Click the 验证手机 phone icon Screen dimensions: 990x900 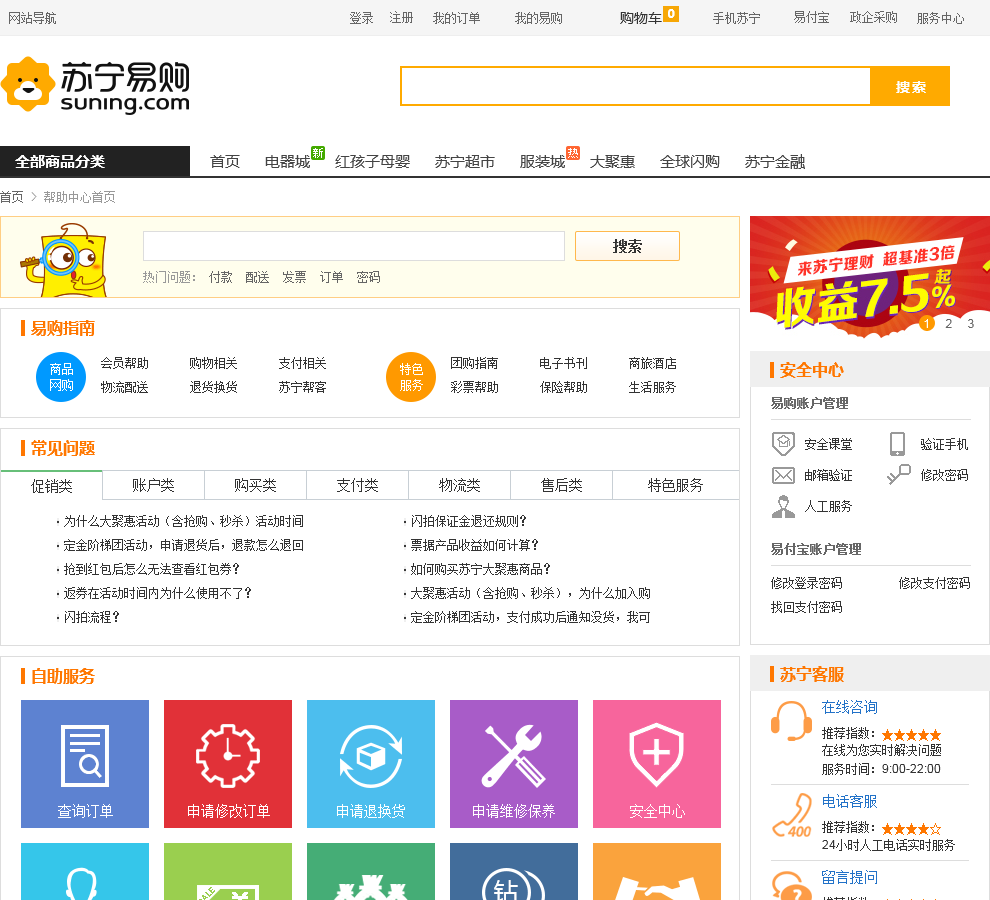coord(897,444)
